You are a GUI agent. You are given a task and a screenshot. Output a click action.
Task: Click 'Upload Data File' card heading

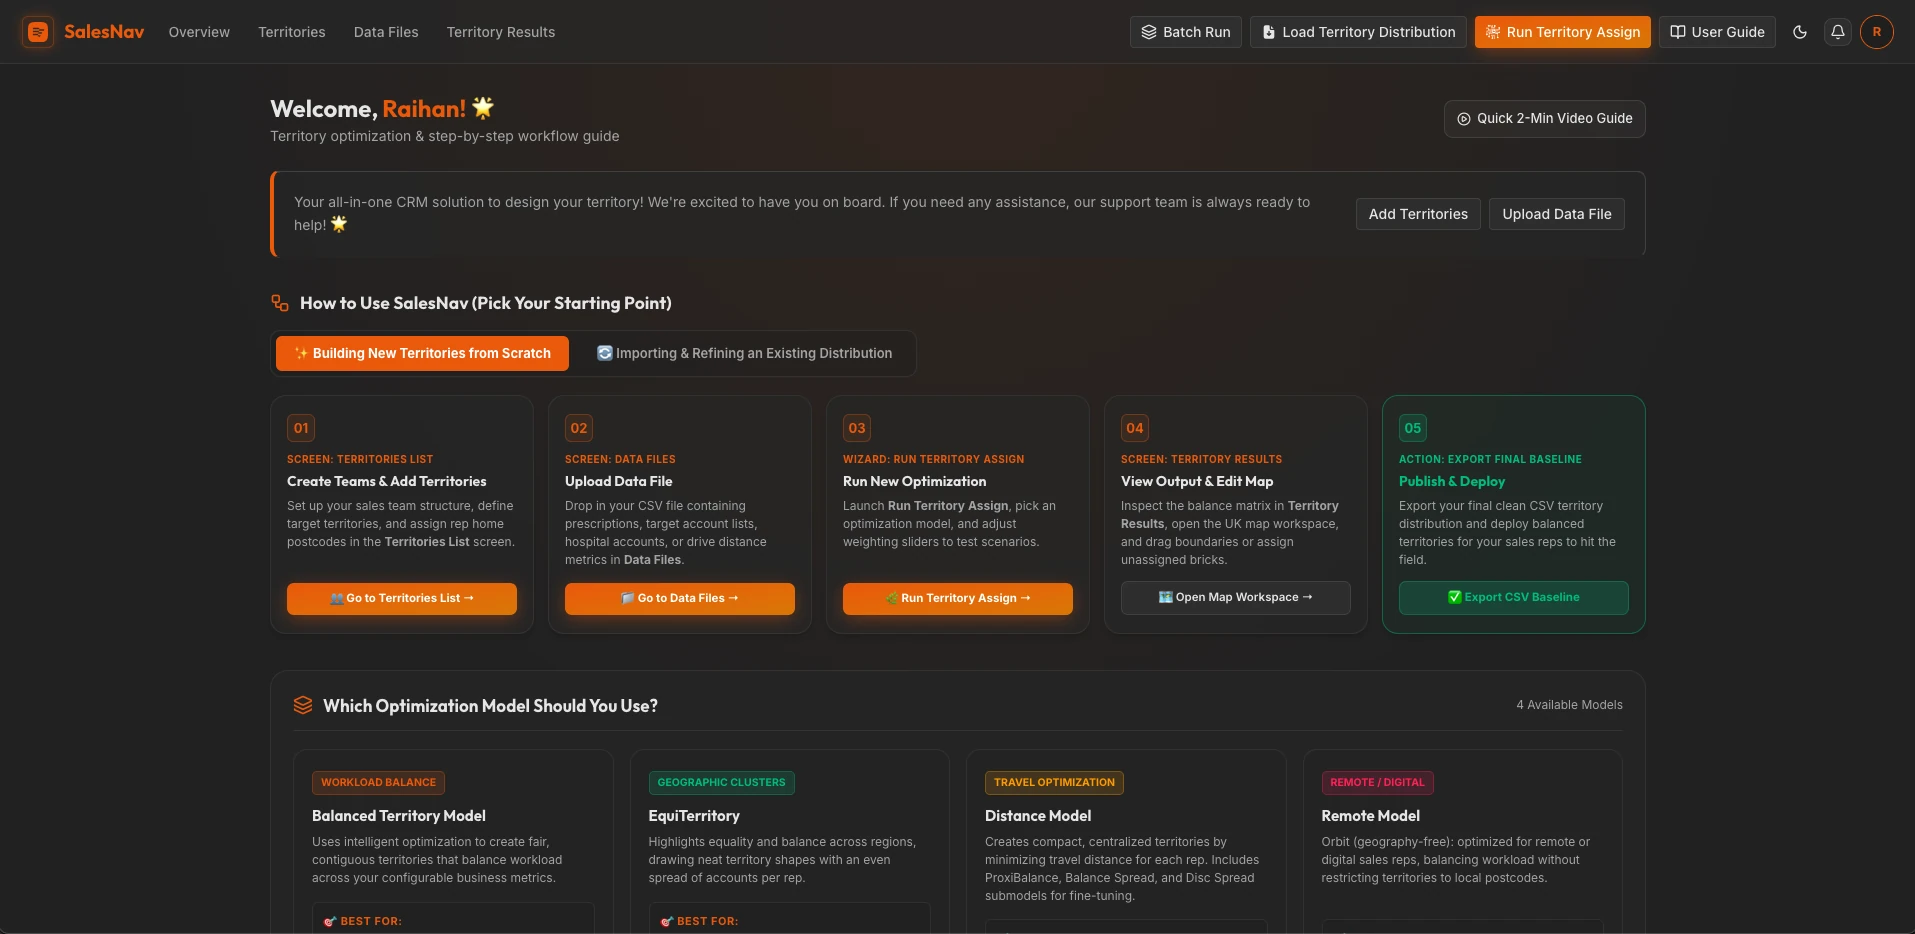pos(619,481)
